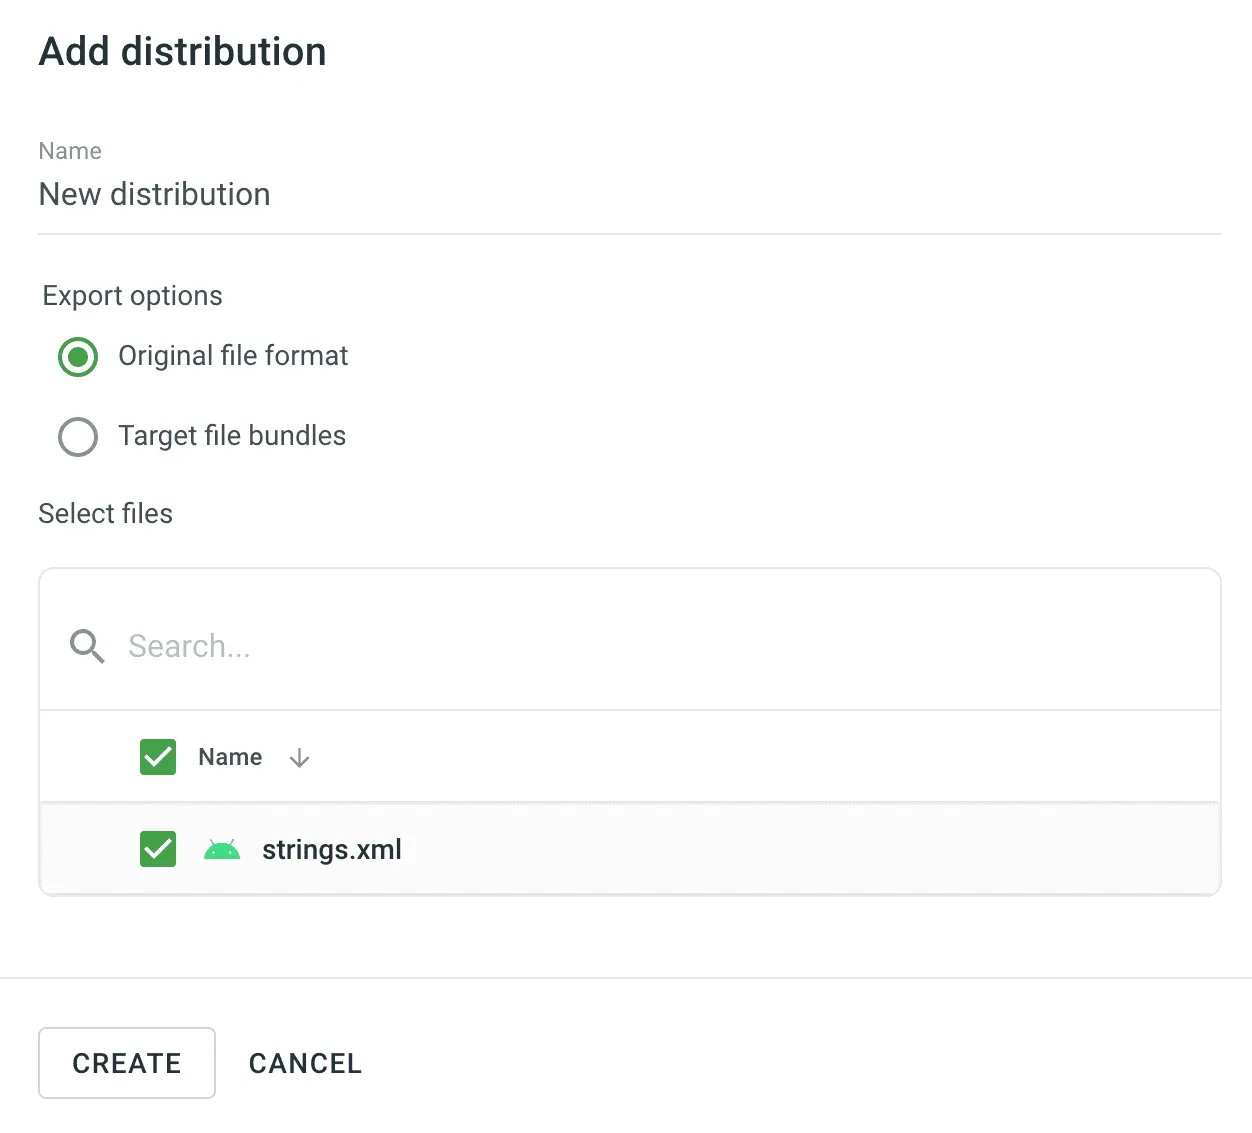Click the 'Export options' section heading
The width and height of the screenshot is (1252, 1133).
click(x=132, y=296)
